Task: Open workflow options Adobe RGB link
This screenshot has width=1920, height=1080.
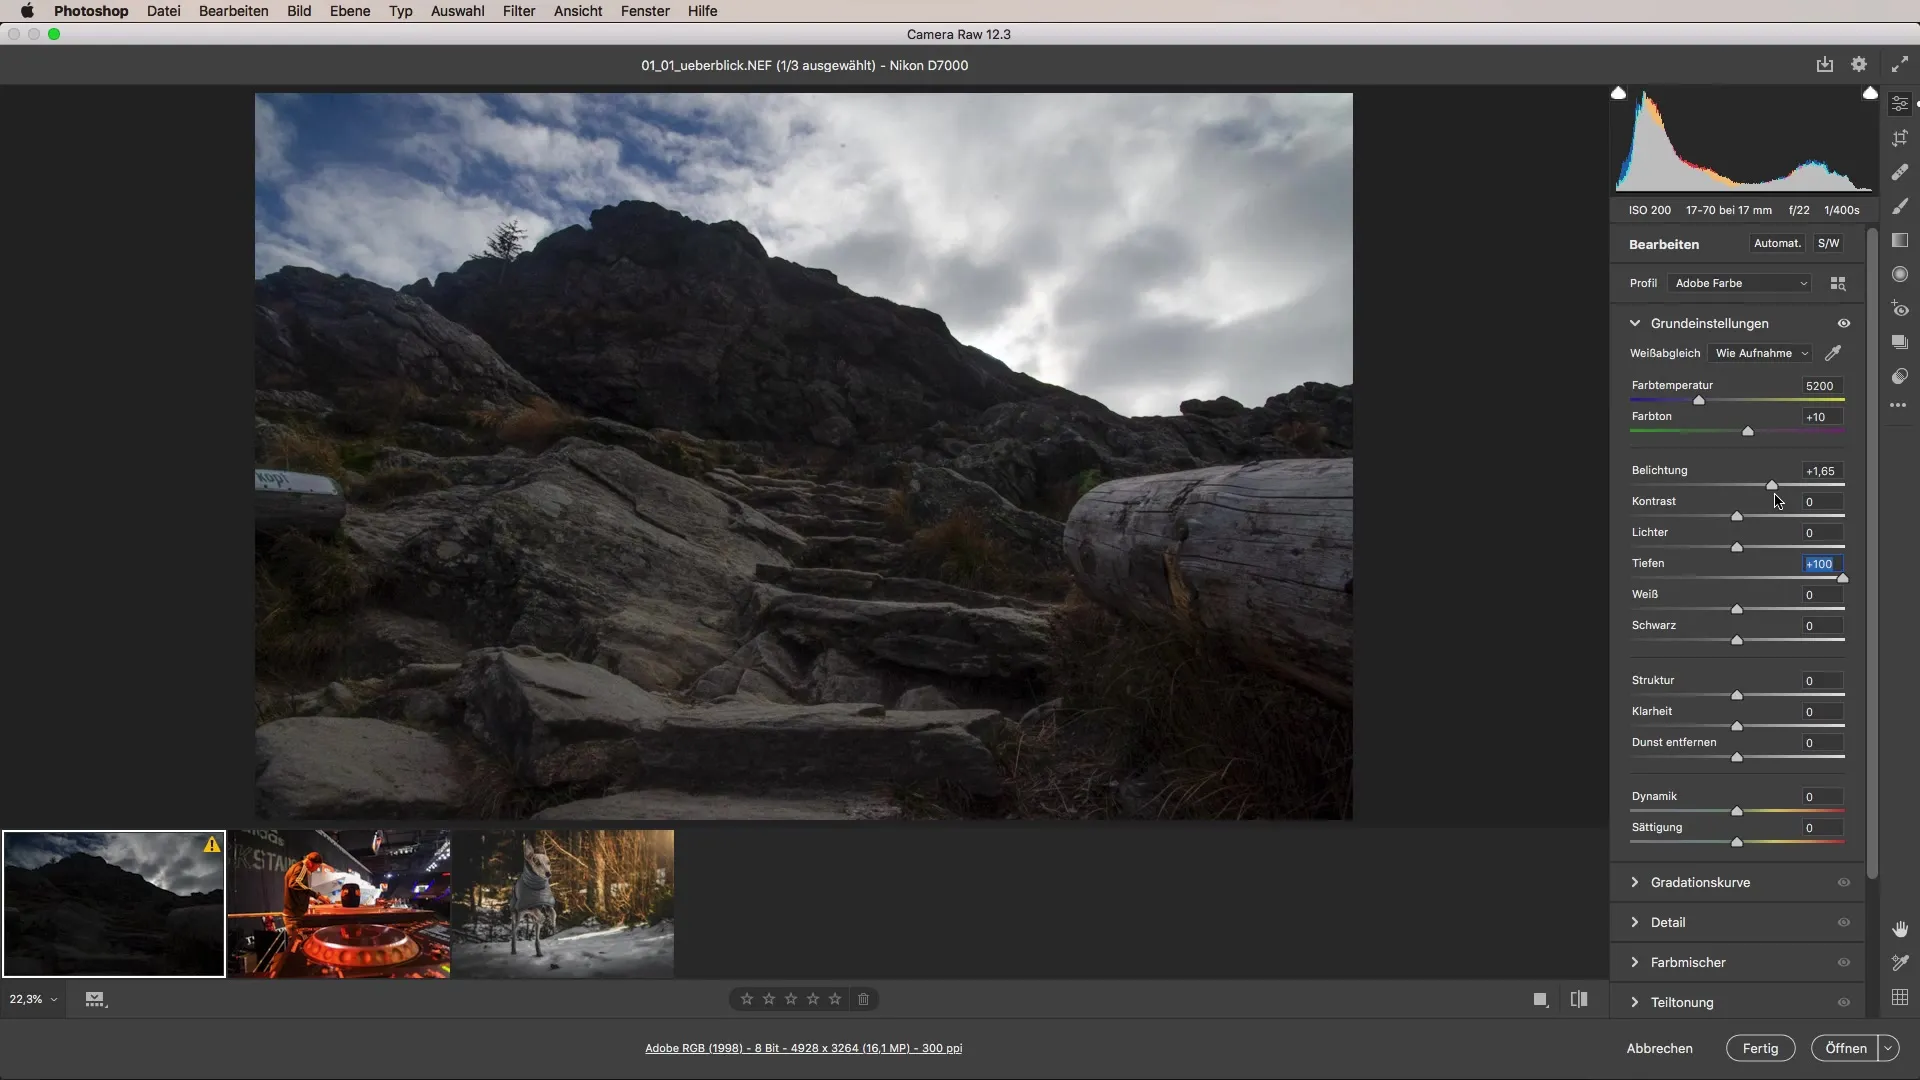Action: click(803, 1049)
